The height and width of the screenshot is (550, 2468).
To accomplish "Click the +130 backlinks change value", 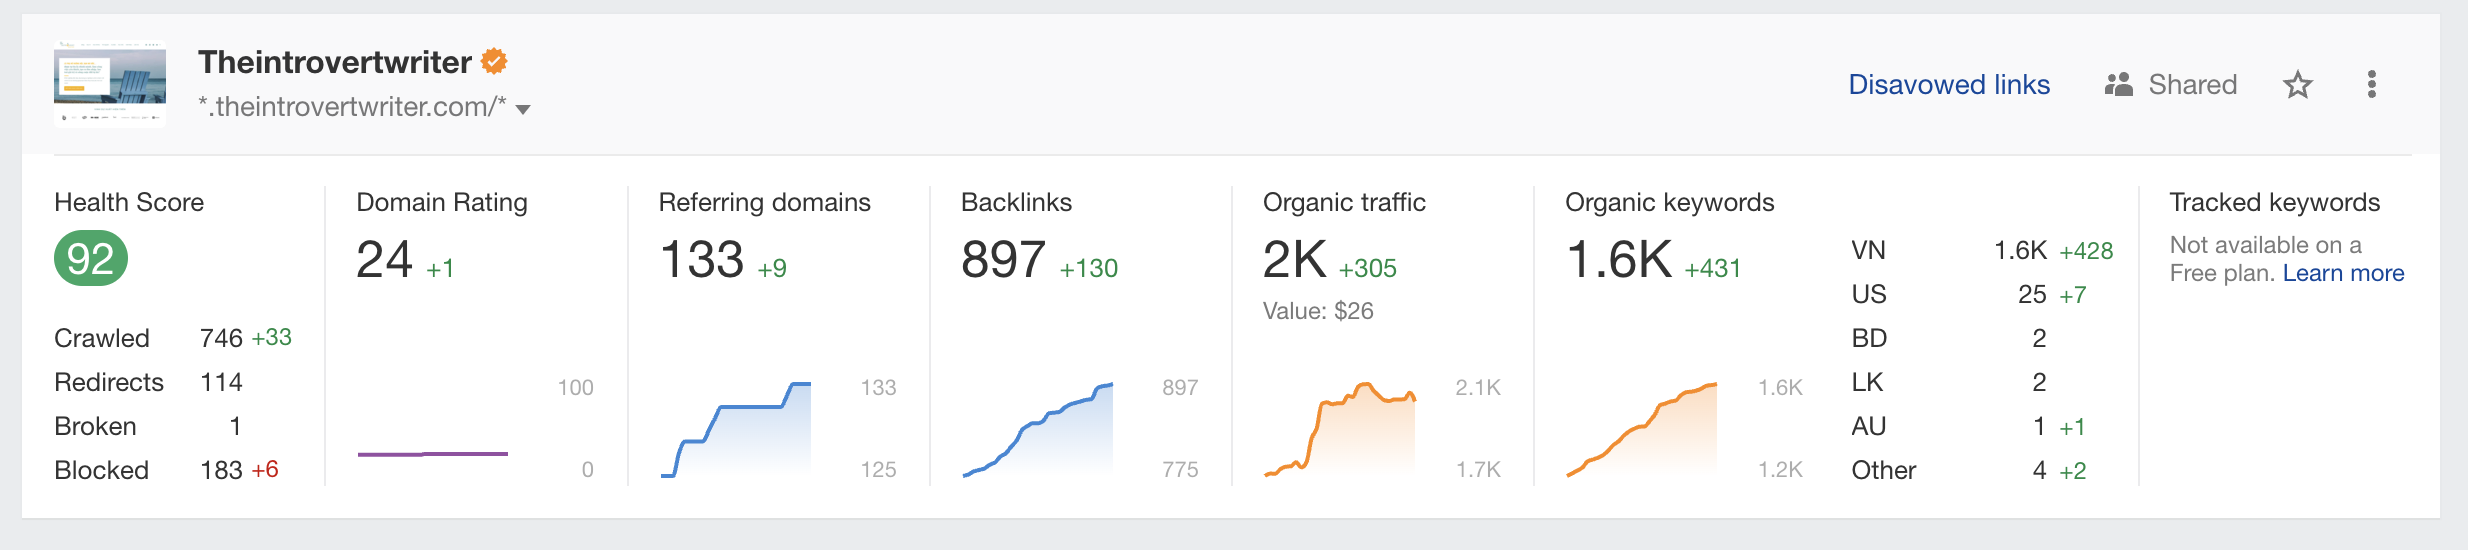I will click(x=1089, y=268).
